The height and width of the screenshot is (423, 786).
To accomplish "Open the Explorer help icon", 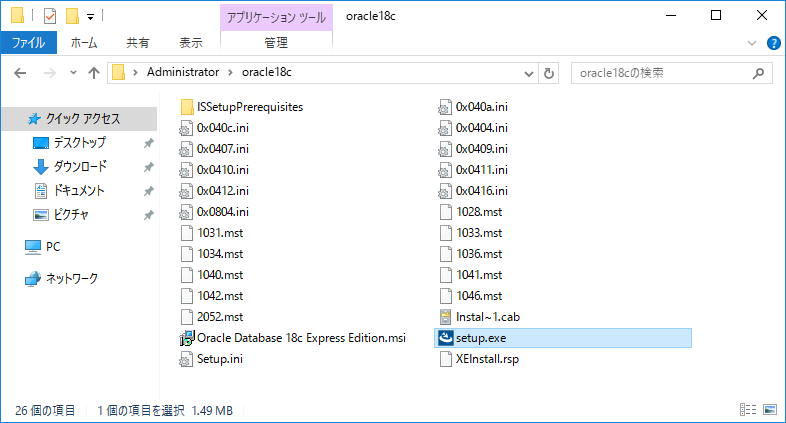I will 773,43.
